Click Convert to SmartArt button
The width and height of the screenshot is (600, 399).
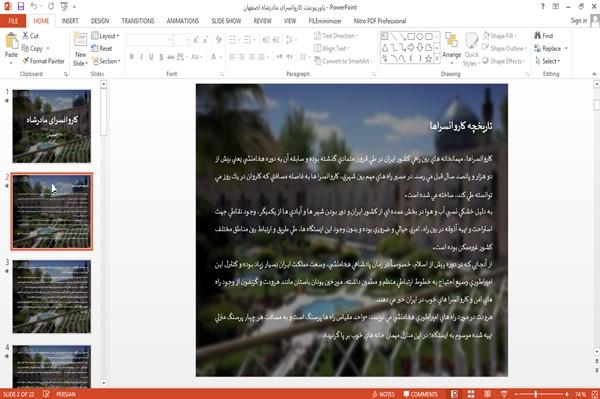click(x=343, y=61)
